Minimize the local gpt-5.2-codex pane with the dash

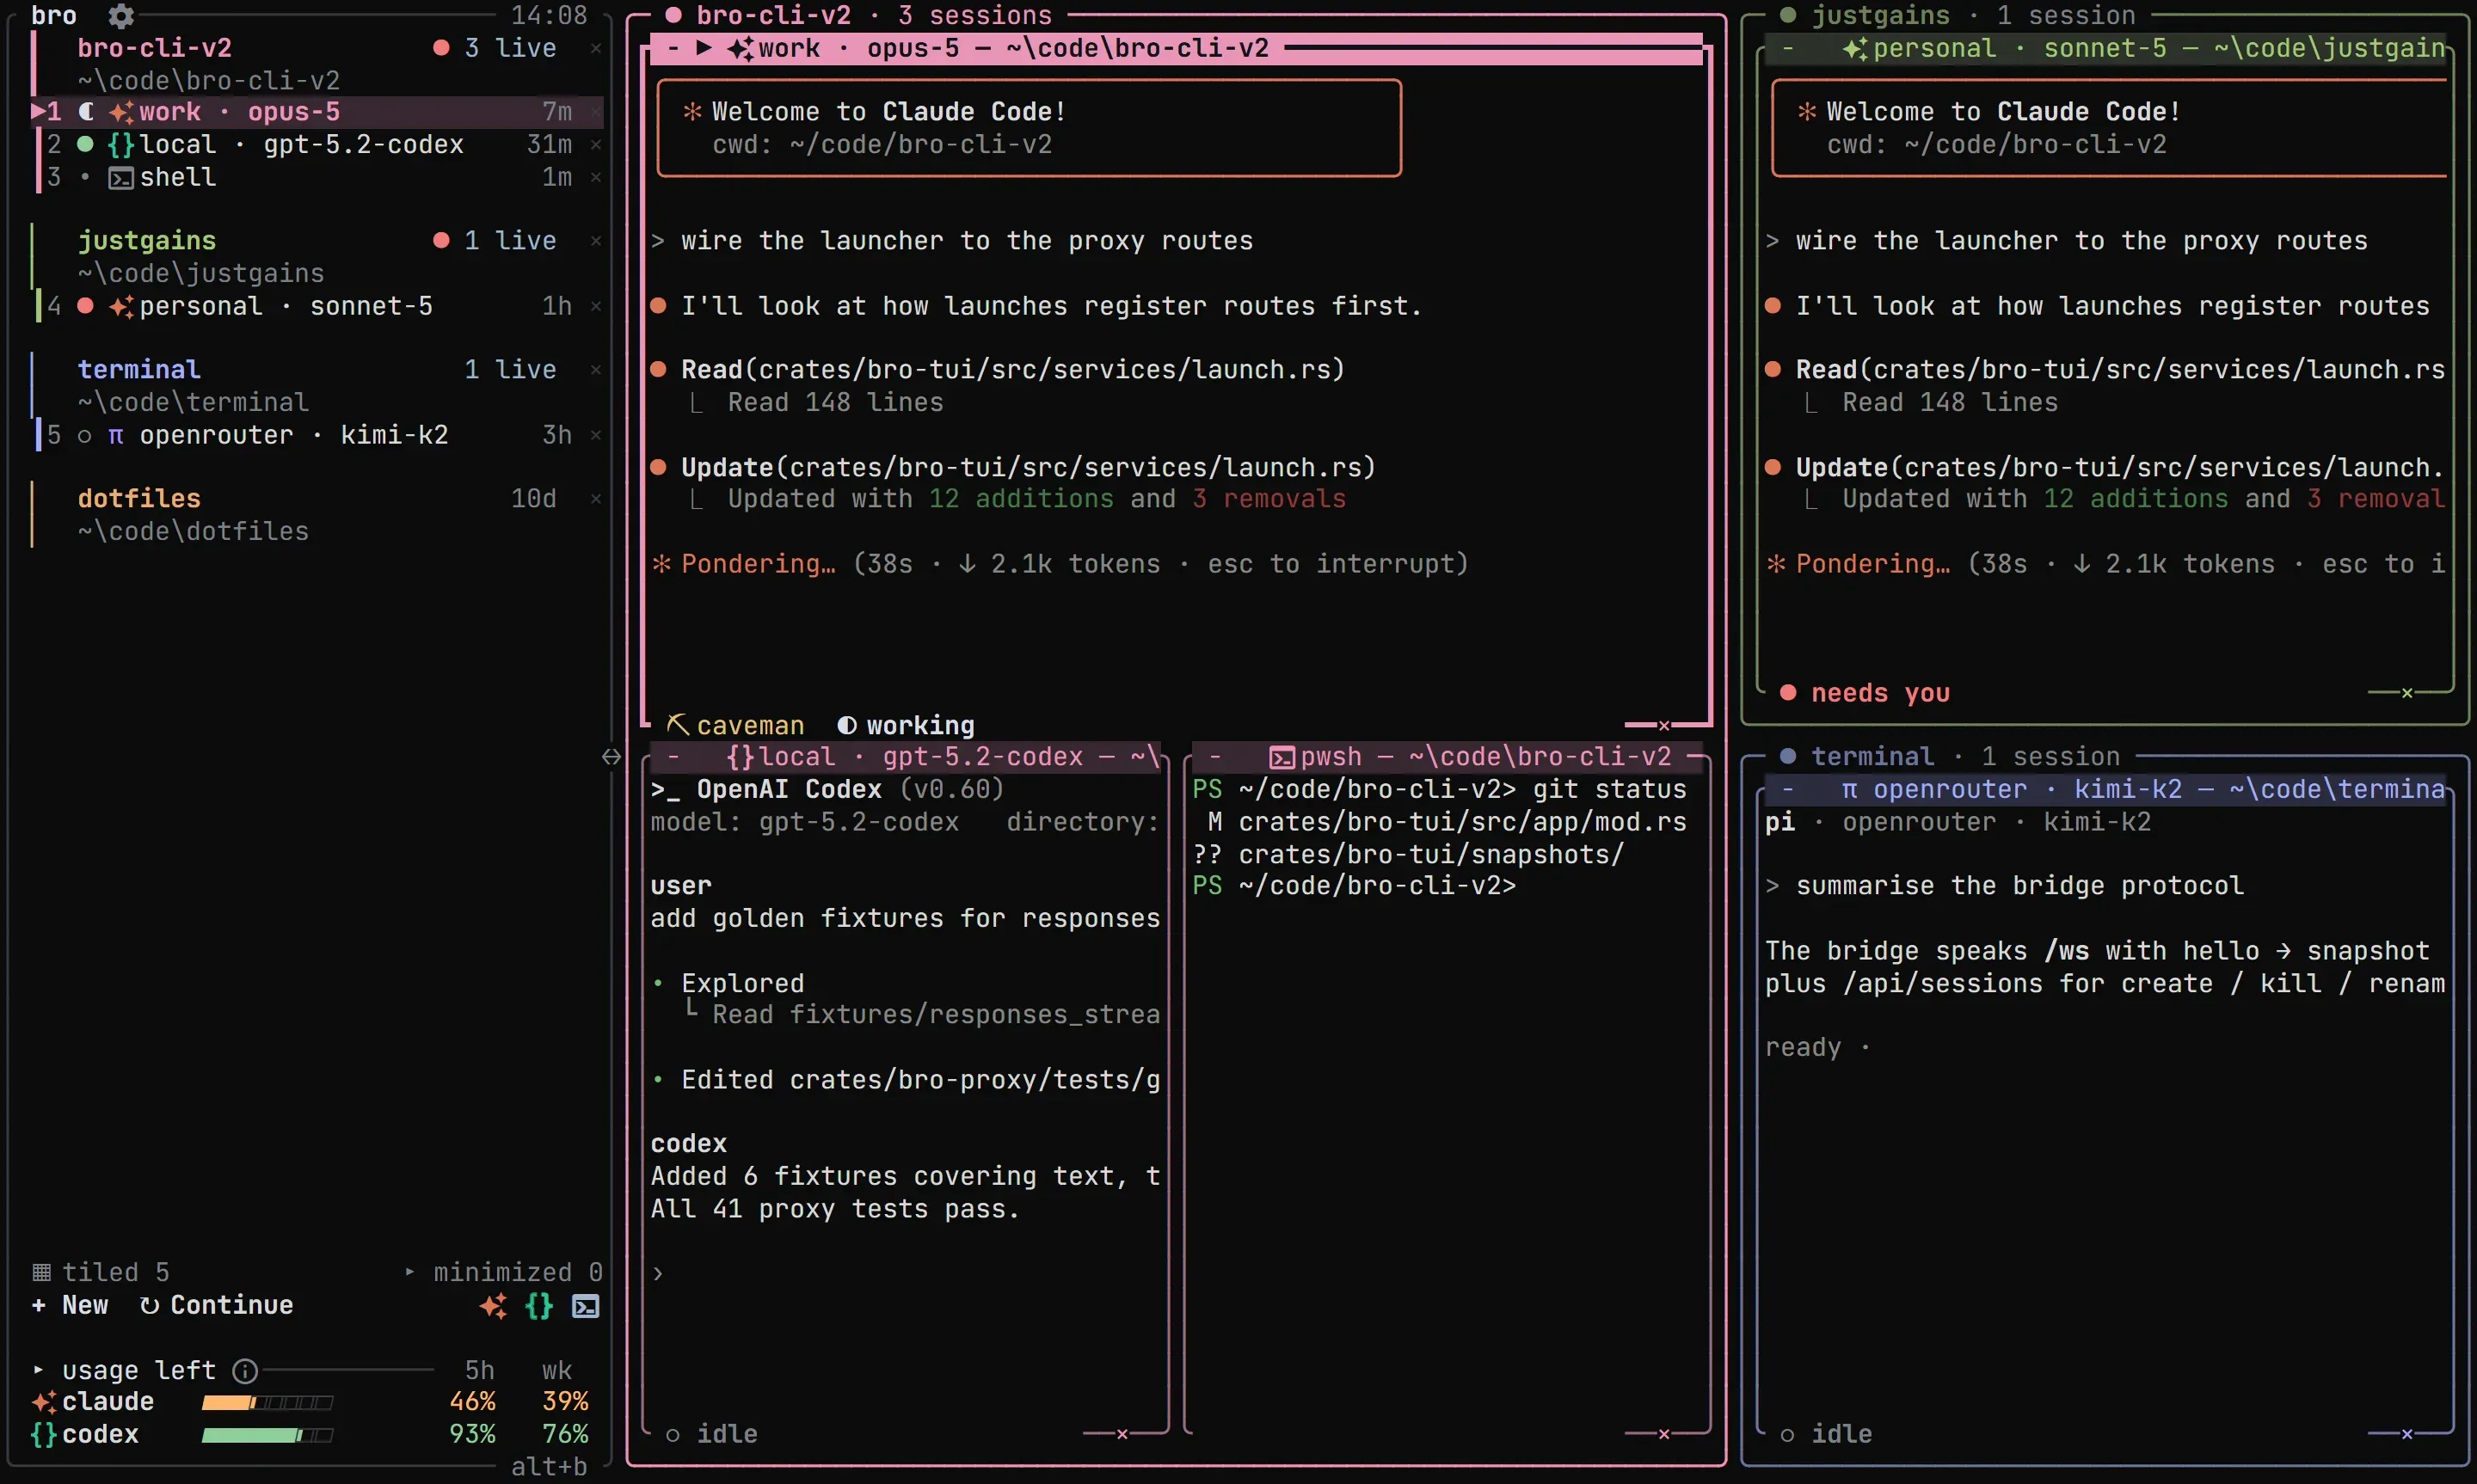674,757
